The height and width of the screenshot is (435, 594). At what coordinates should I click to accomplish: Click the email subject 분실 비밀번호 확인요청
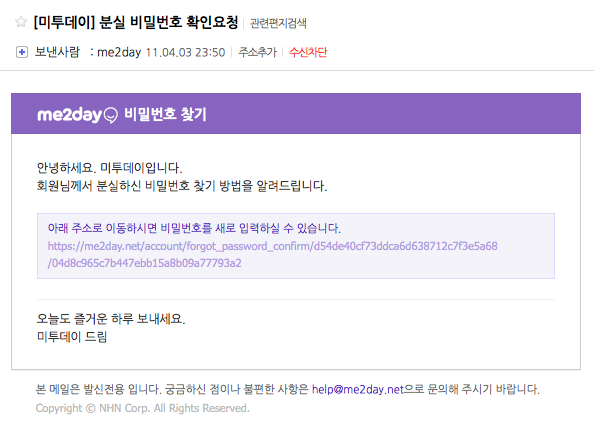click(x=136, y=22)
